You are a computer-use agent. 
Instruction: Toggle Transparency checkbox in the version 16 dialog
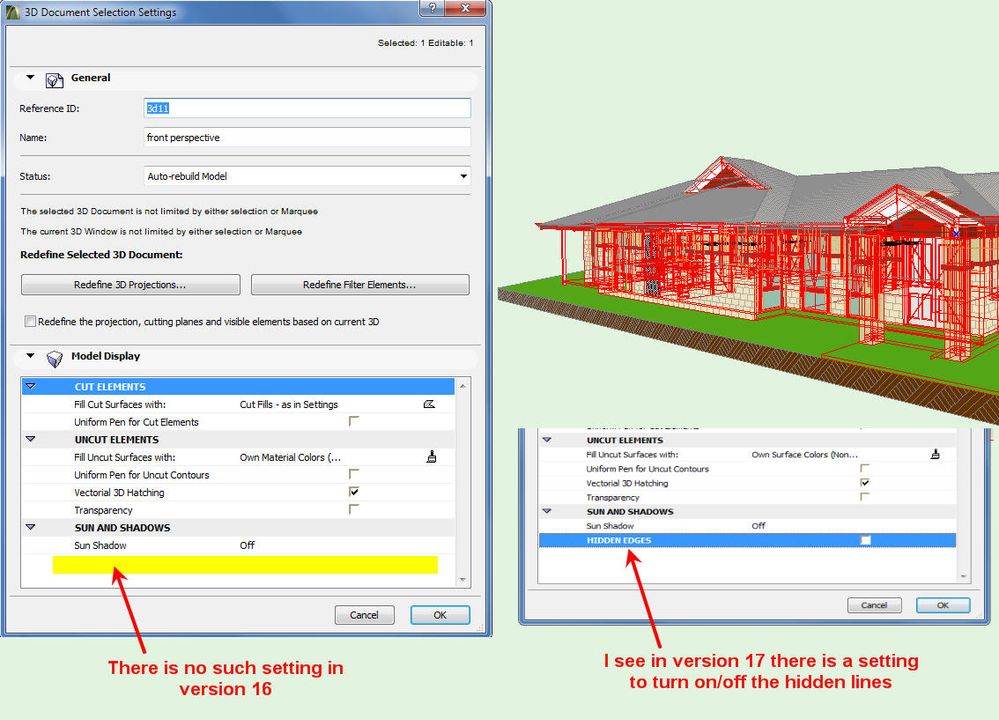click(354, 509)
